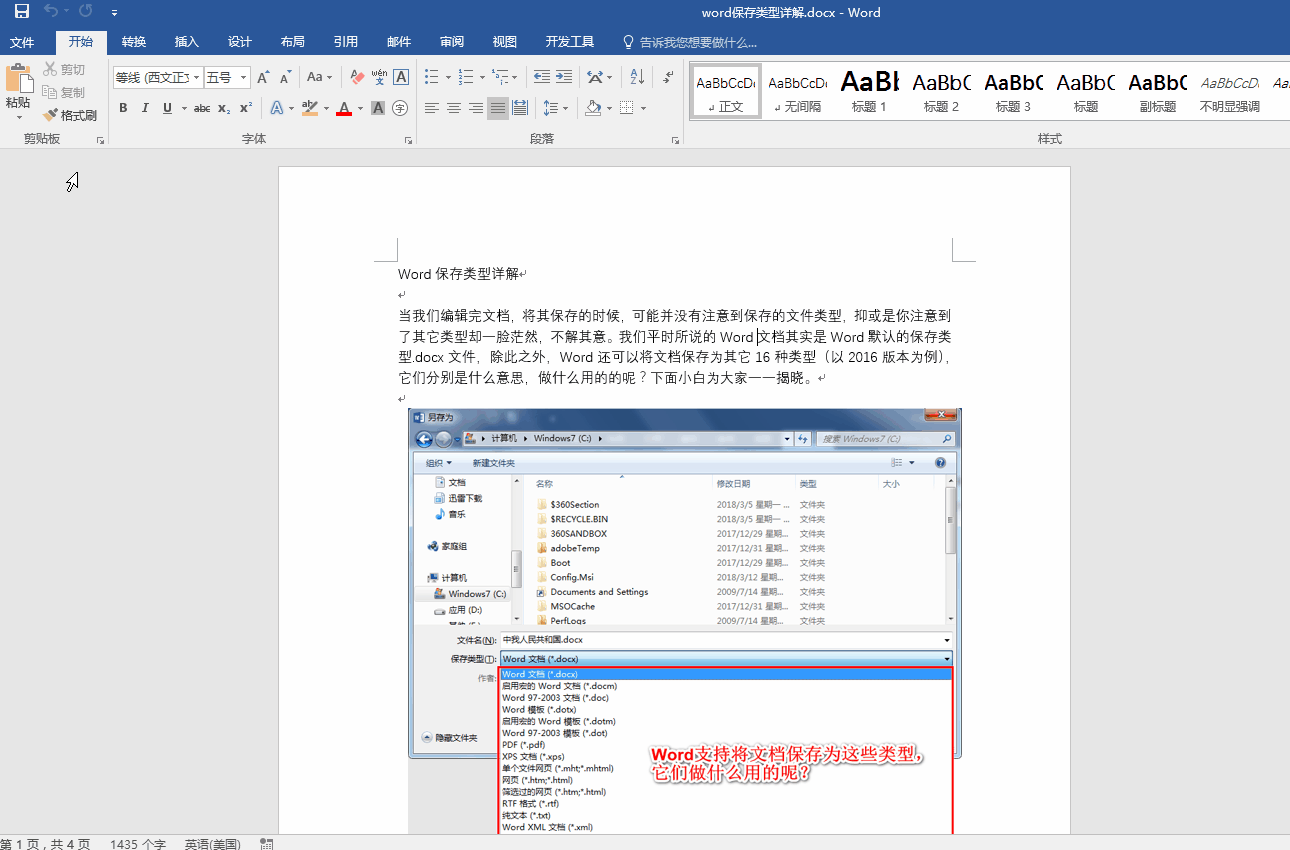The image size is (1290, 850).
Task: Switch to the 设计 (Design) tab
Action: coord(240,42)
